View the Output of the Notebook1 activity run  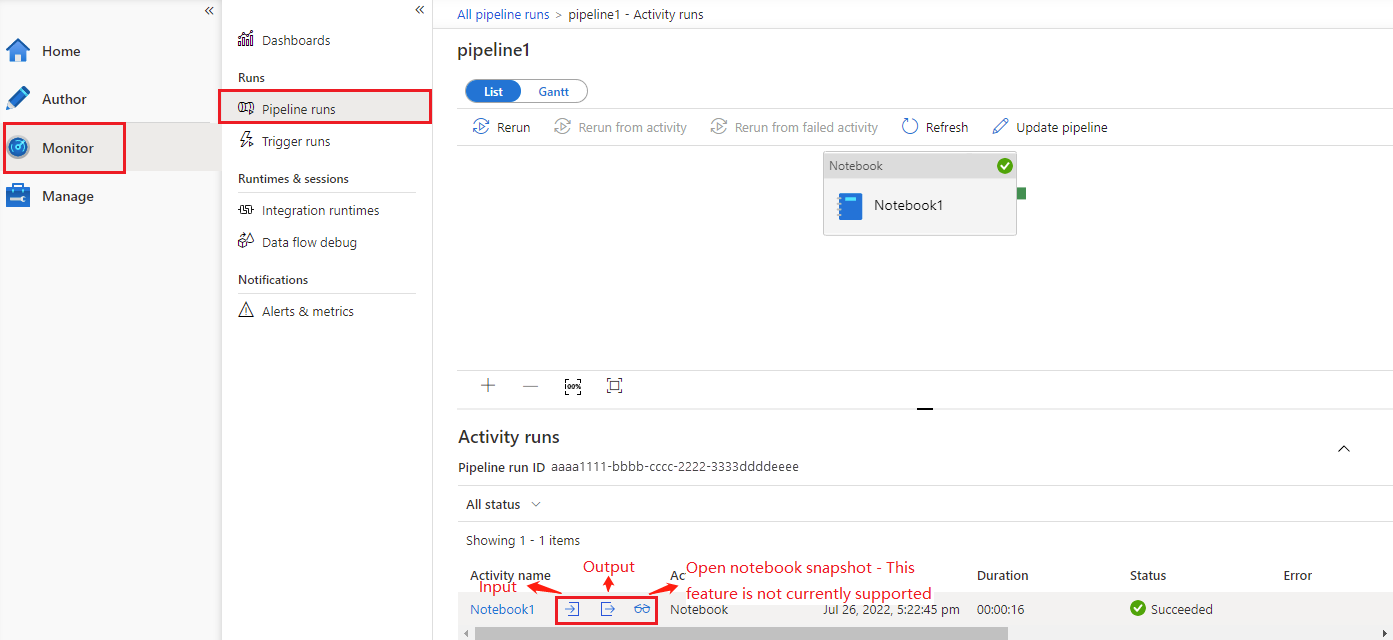(x=606, y=608)
